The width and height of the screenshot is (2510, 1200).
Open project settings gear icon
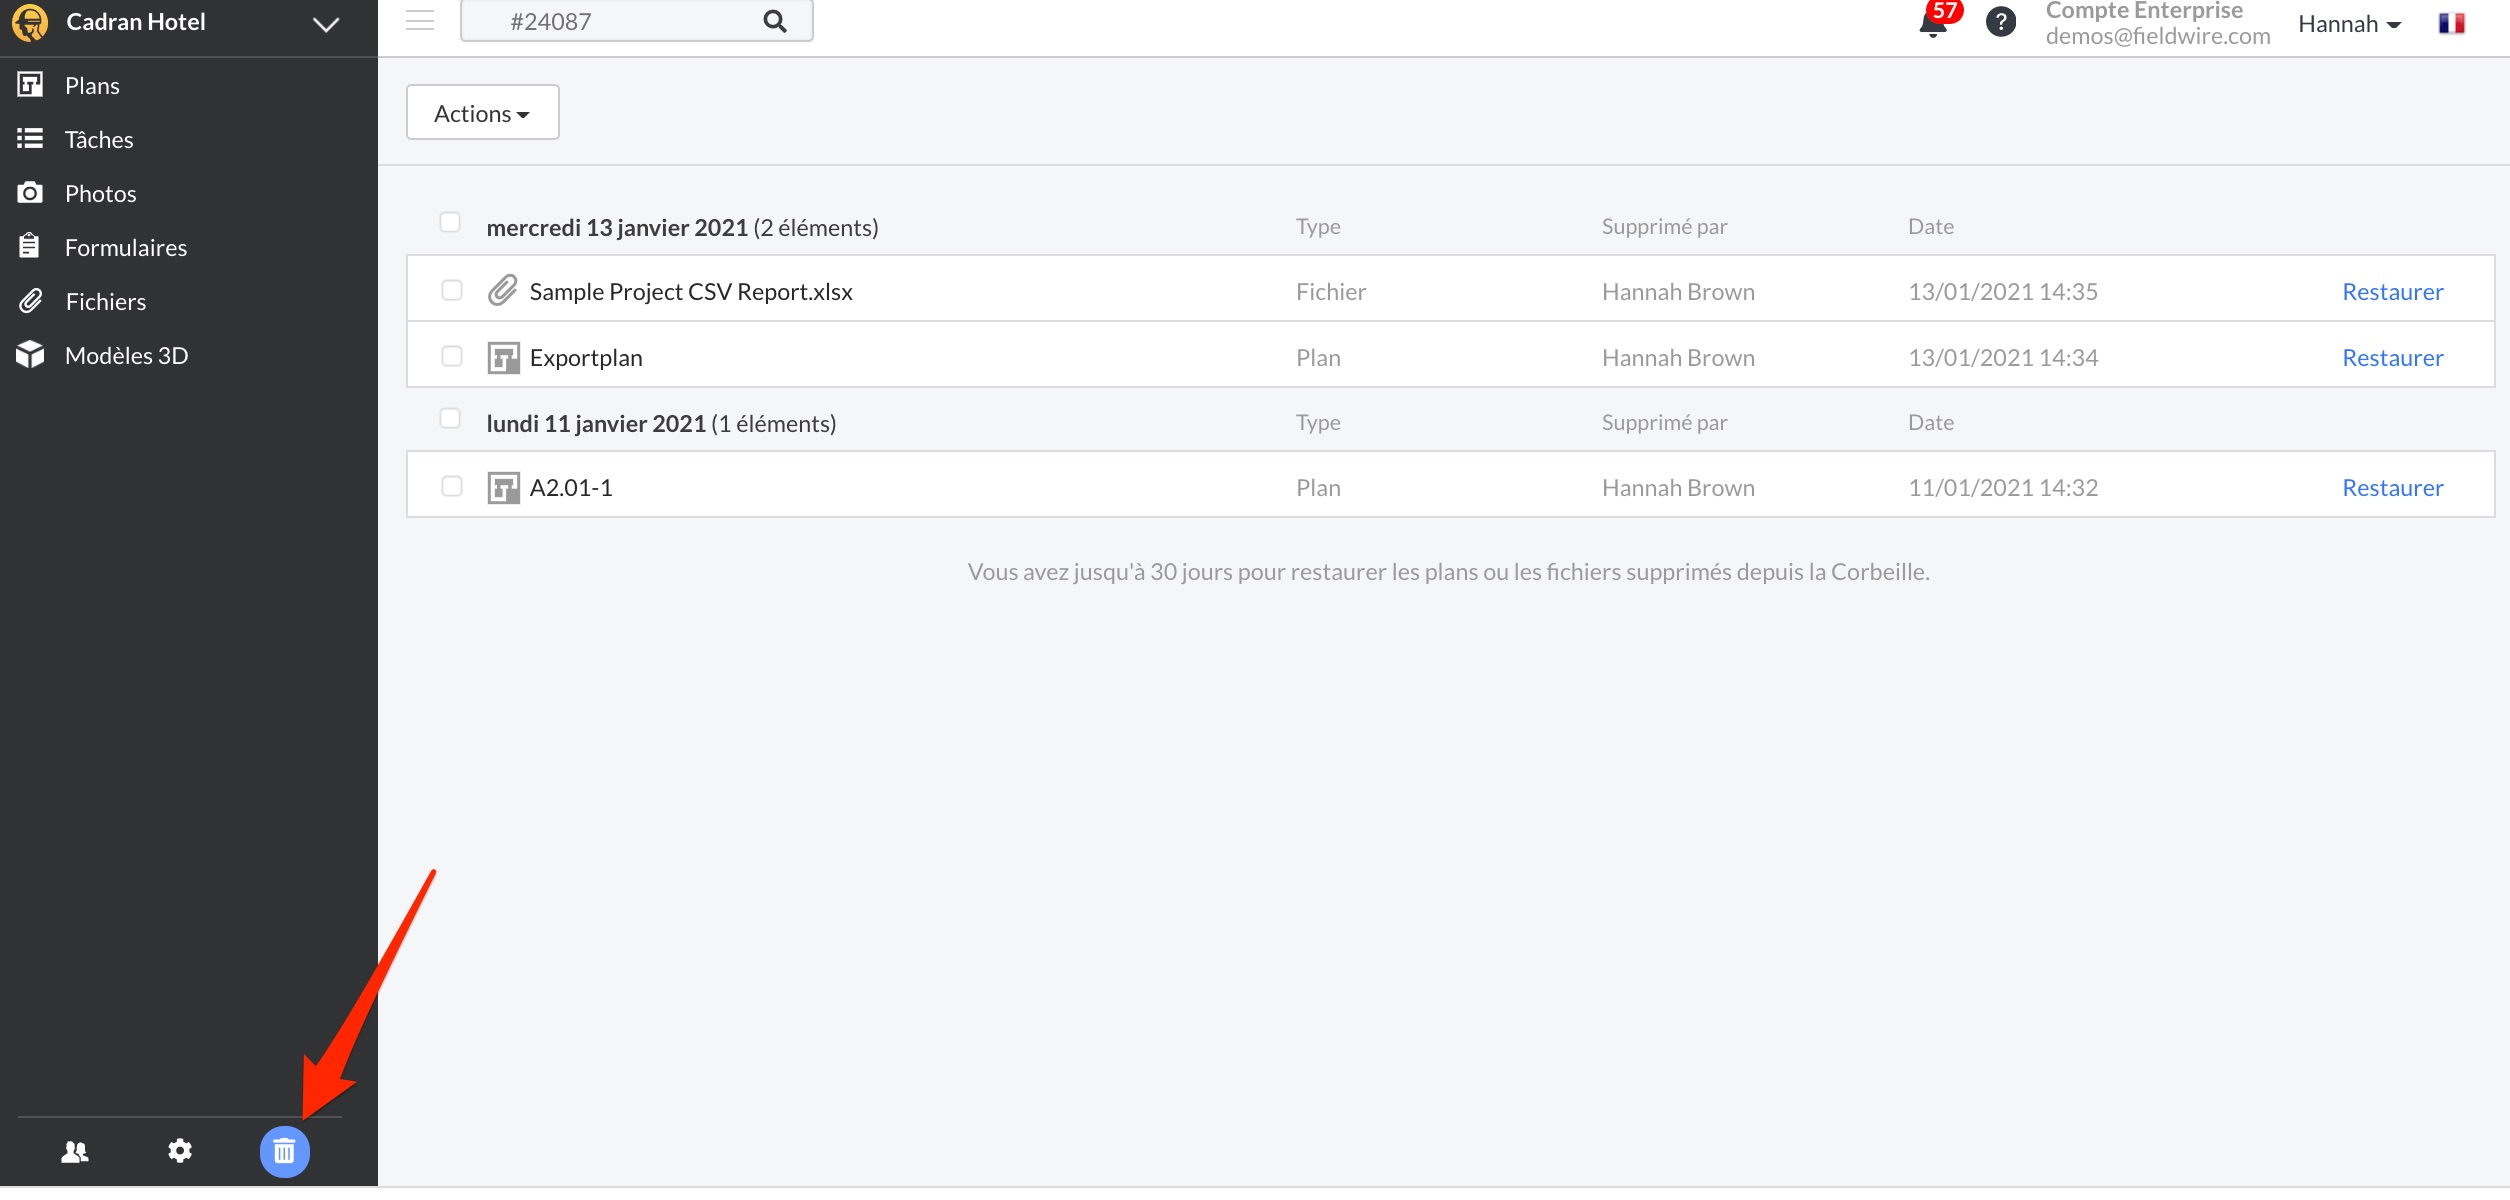click(180, 1151)
